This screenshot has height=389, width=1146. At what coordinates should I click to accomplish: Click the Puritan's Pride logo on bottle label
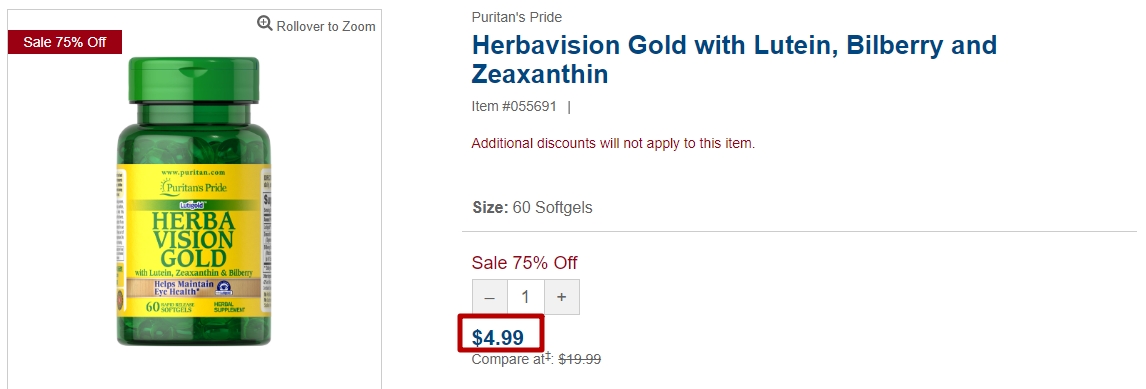click(193, 188)
